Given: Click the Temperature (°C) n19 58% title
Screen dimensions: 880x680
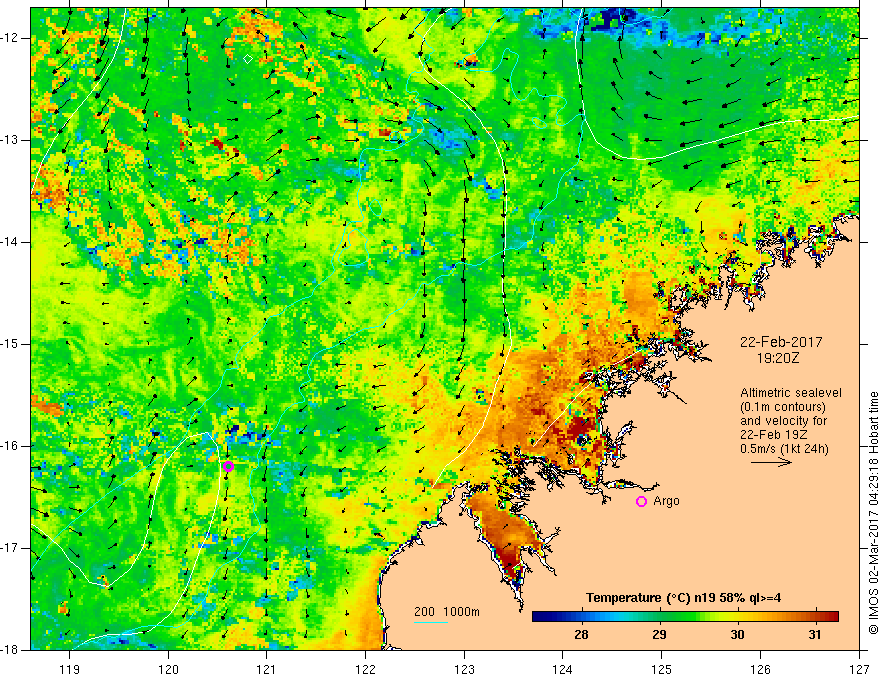Looking at the screenshot, I should click(684, 598).
